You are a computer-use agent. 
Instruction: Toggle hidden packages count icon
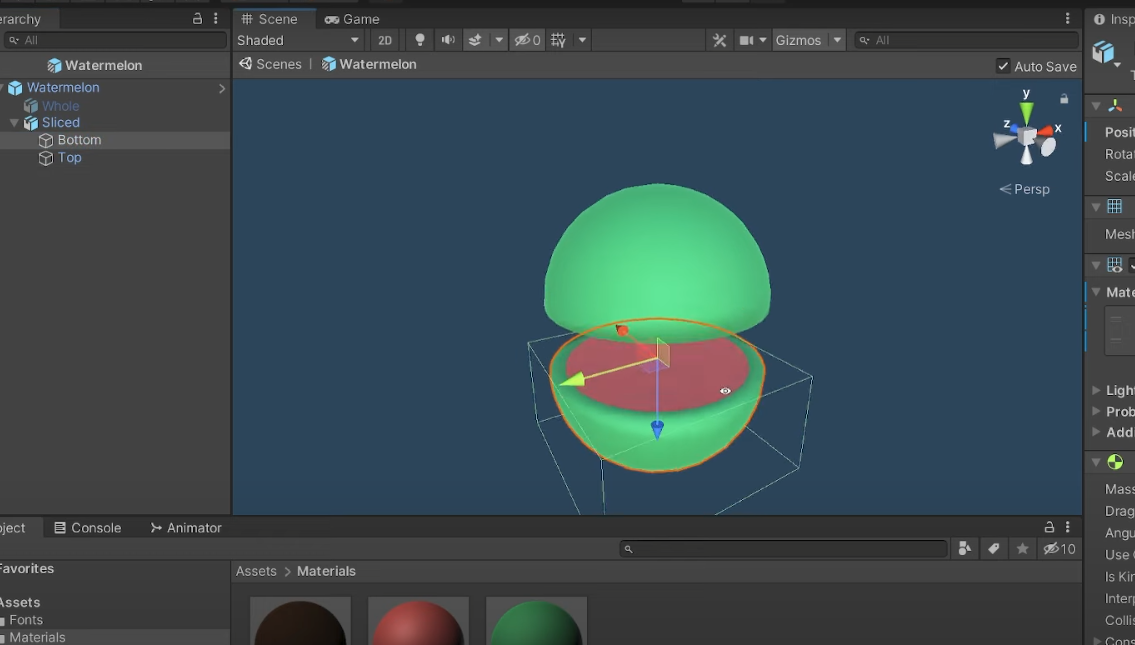(x=1059, y=549)
